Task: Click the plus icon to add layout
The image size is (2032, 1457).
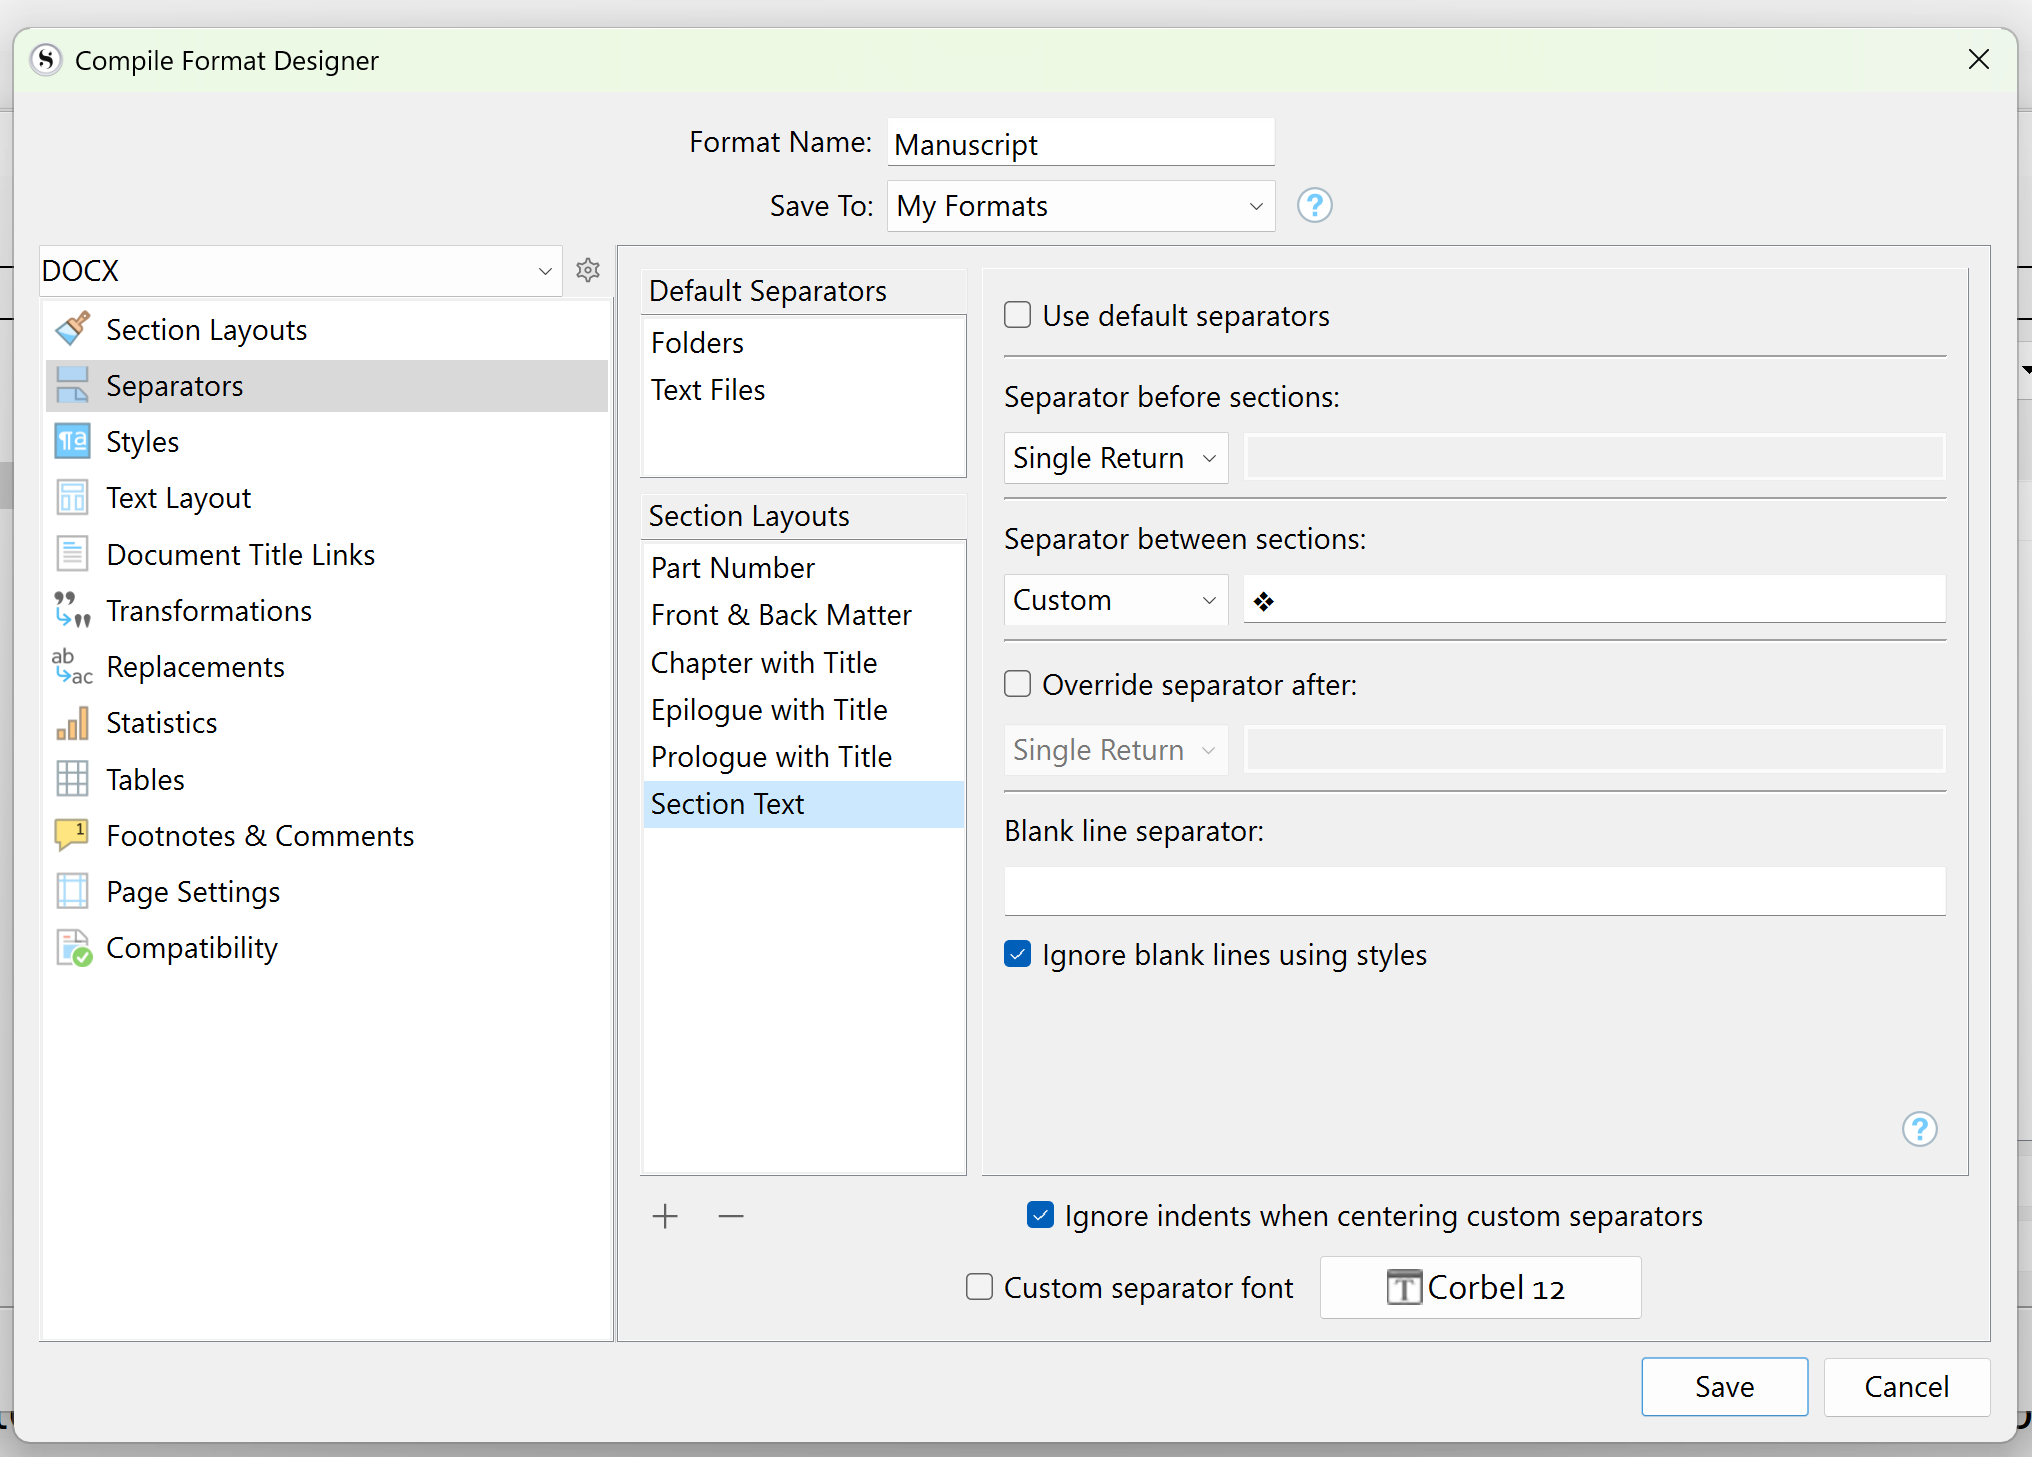Action: click(665, 1216)
